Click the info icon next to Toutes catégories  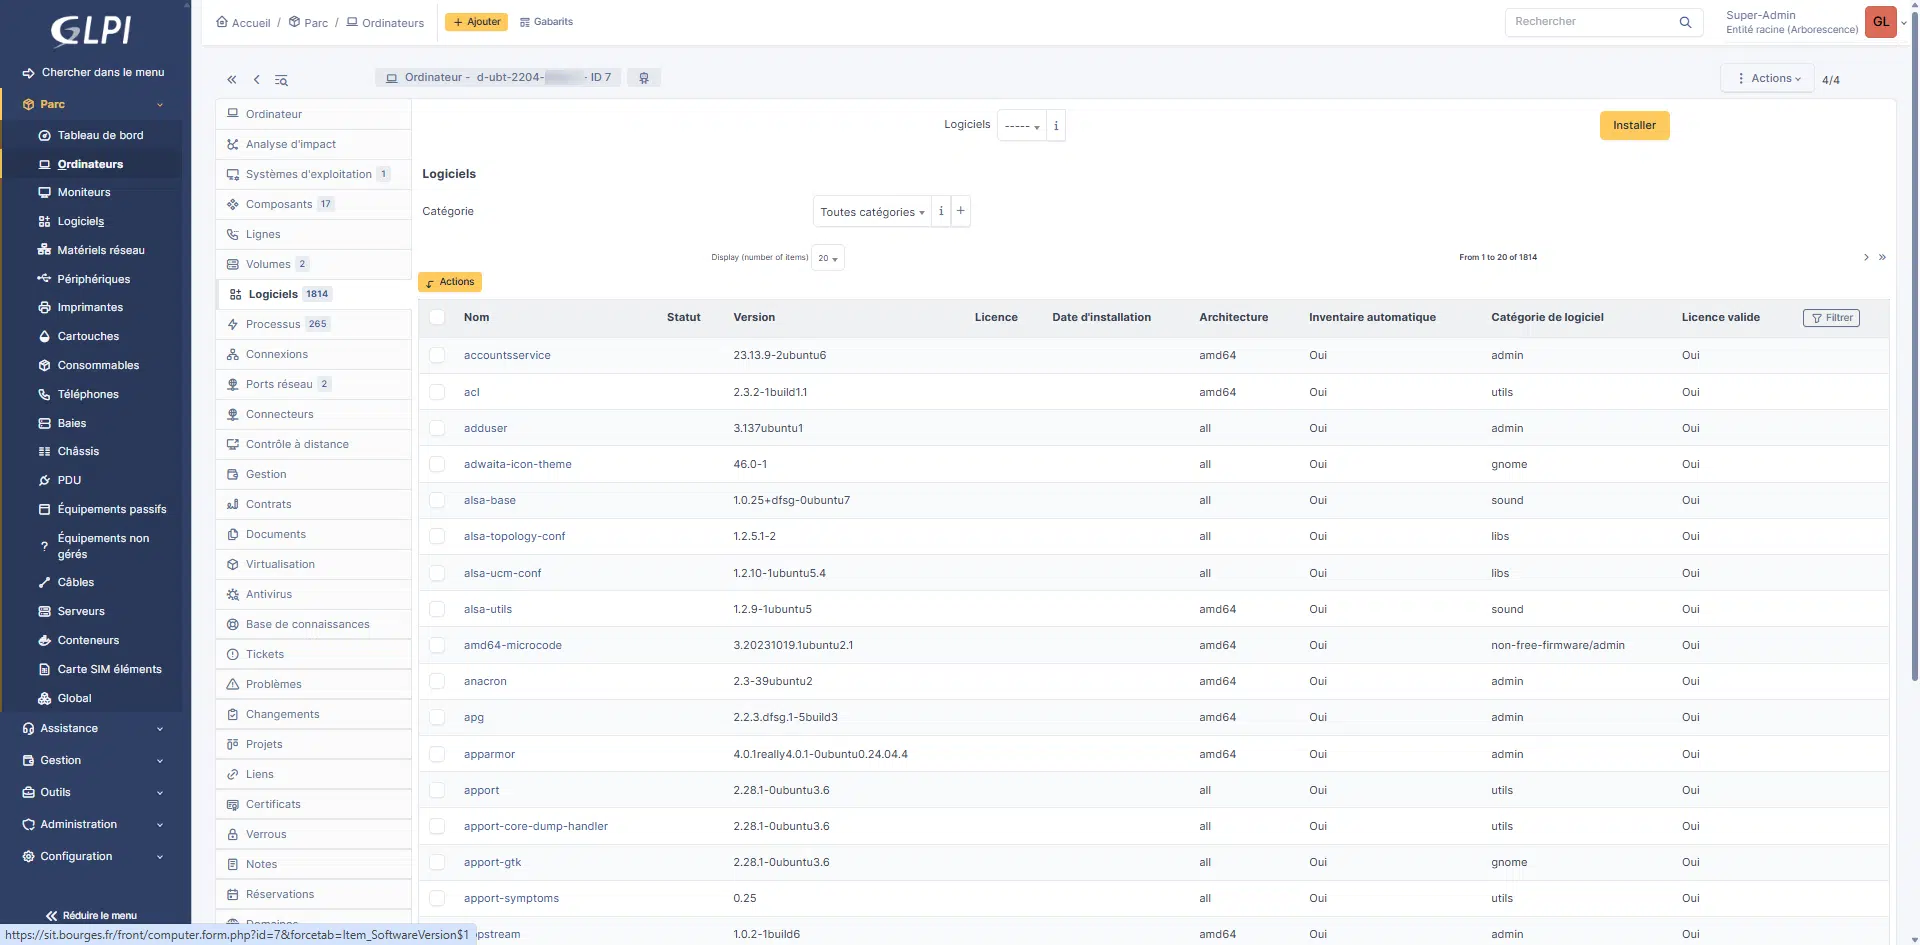941,211
